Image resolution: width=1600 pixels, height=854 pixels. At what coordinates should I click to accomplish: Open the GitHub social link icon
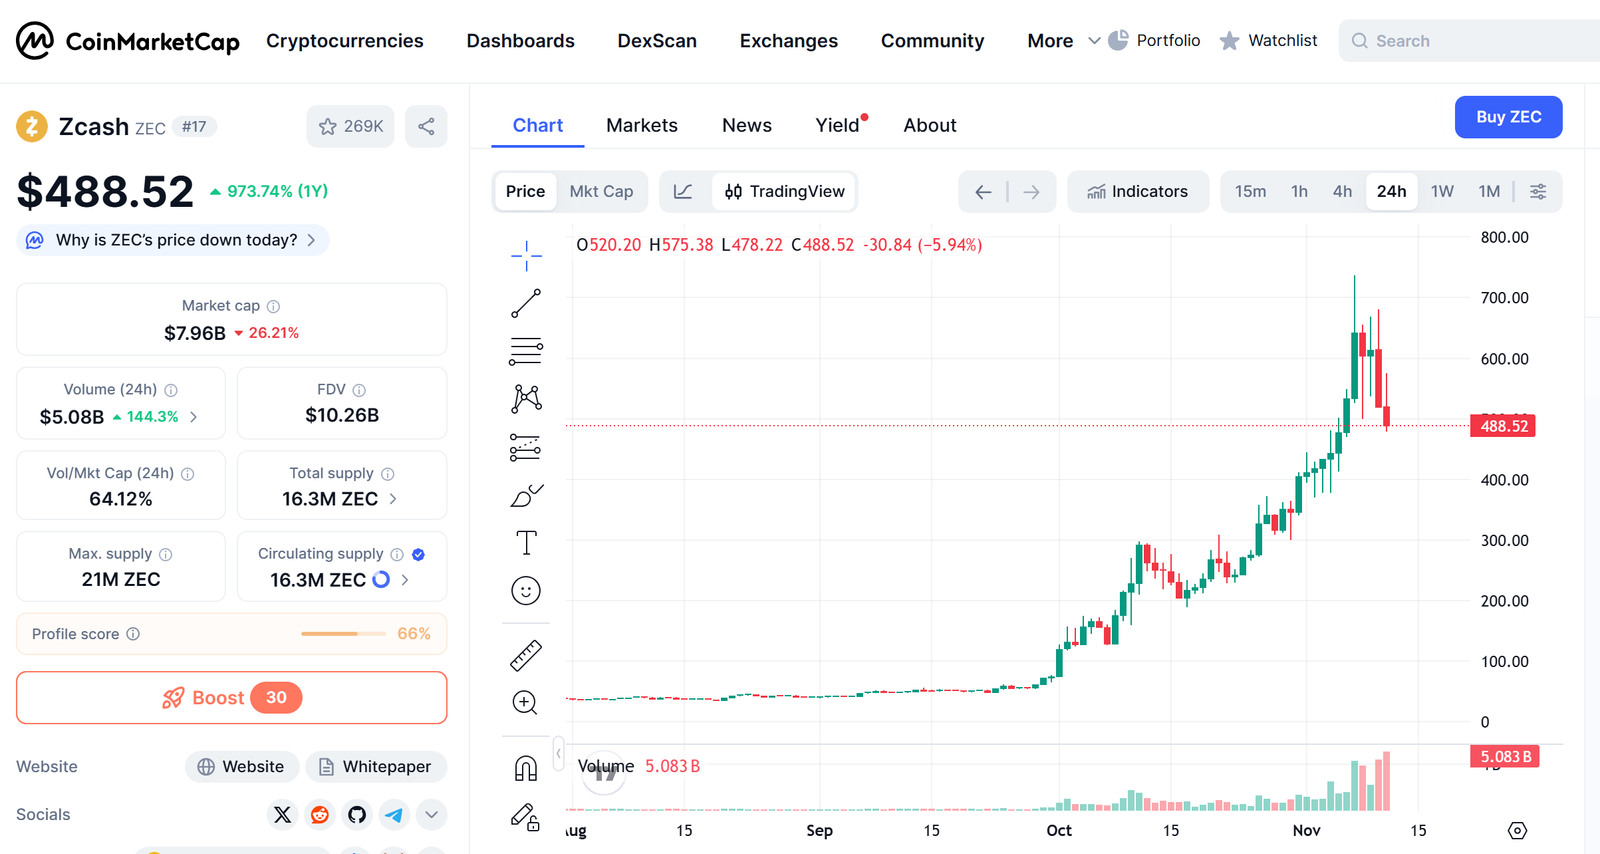[357, 815]
